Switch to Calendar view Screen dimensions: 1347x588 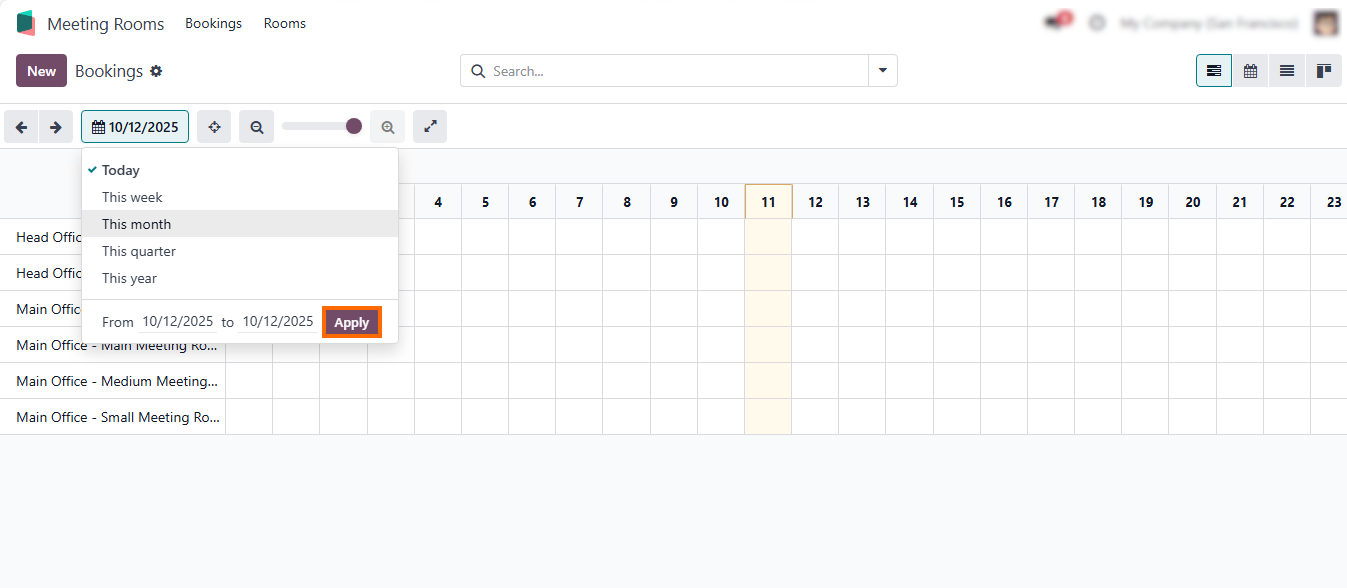coord(1250,71)
